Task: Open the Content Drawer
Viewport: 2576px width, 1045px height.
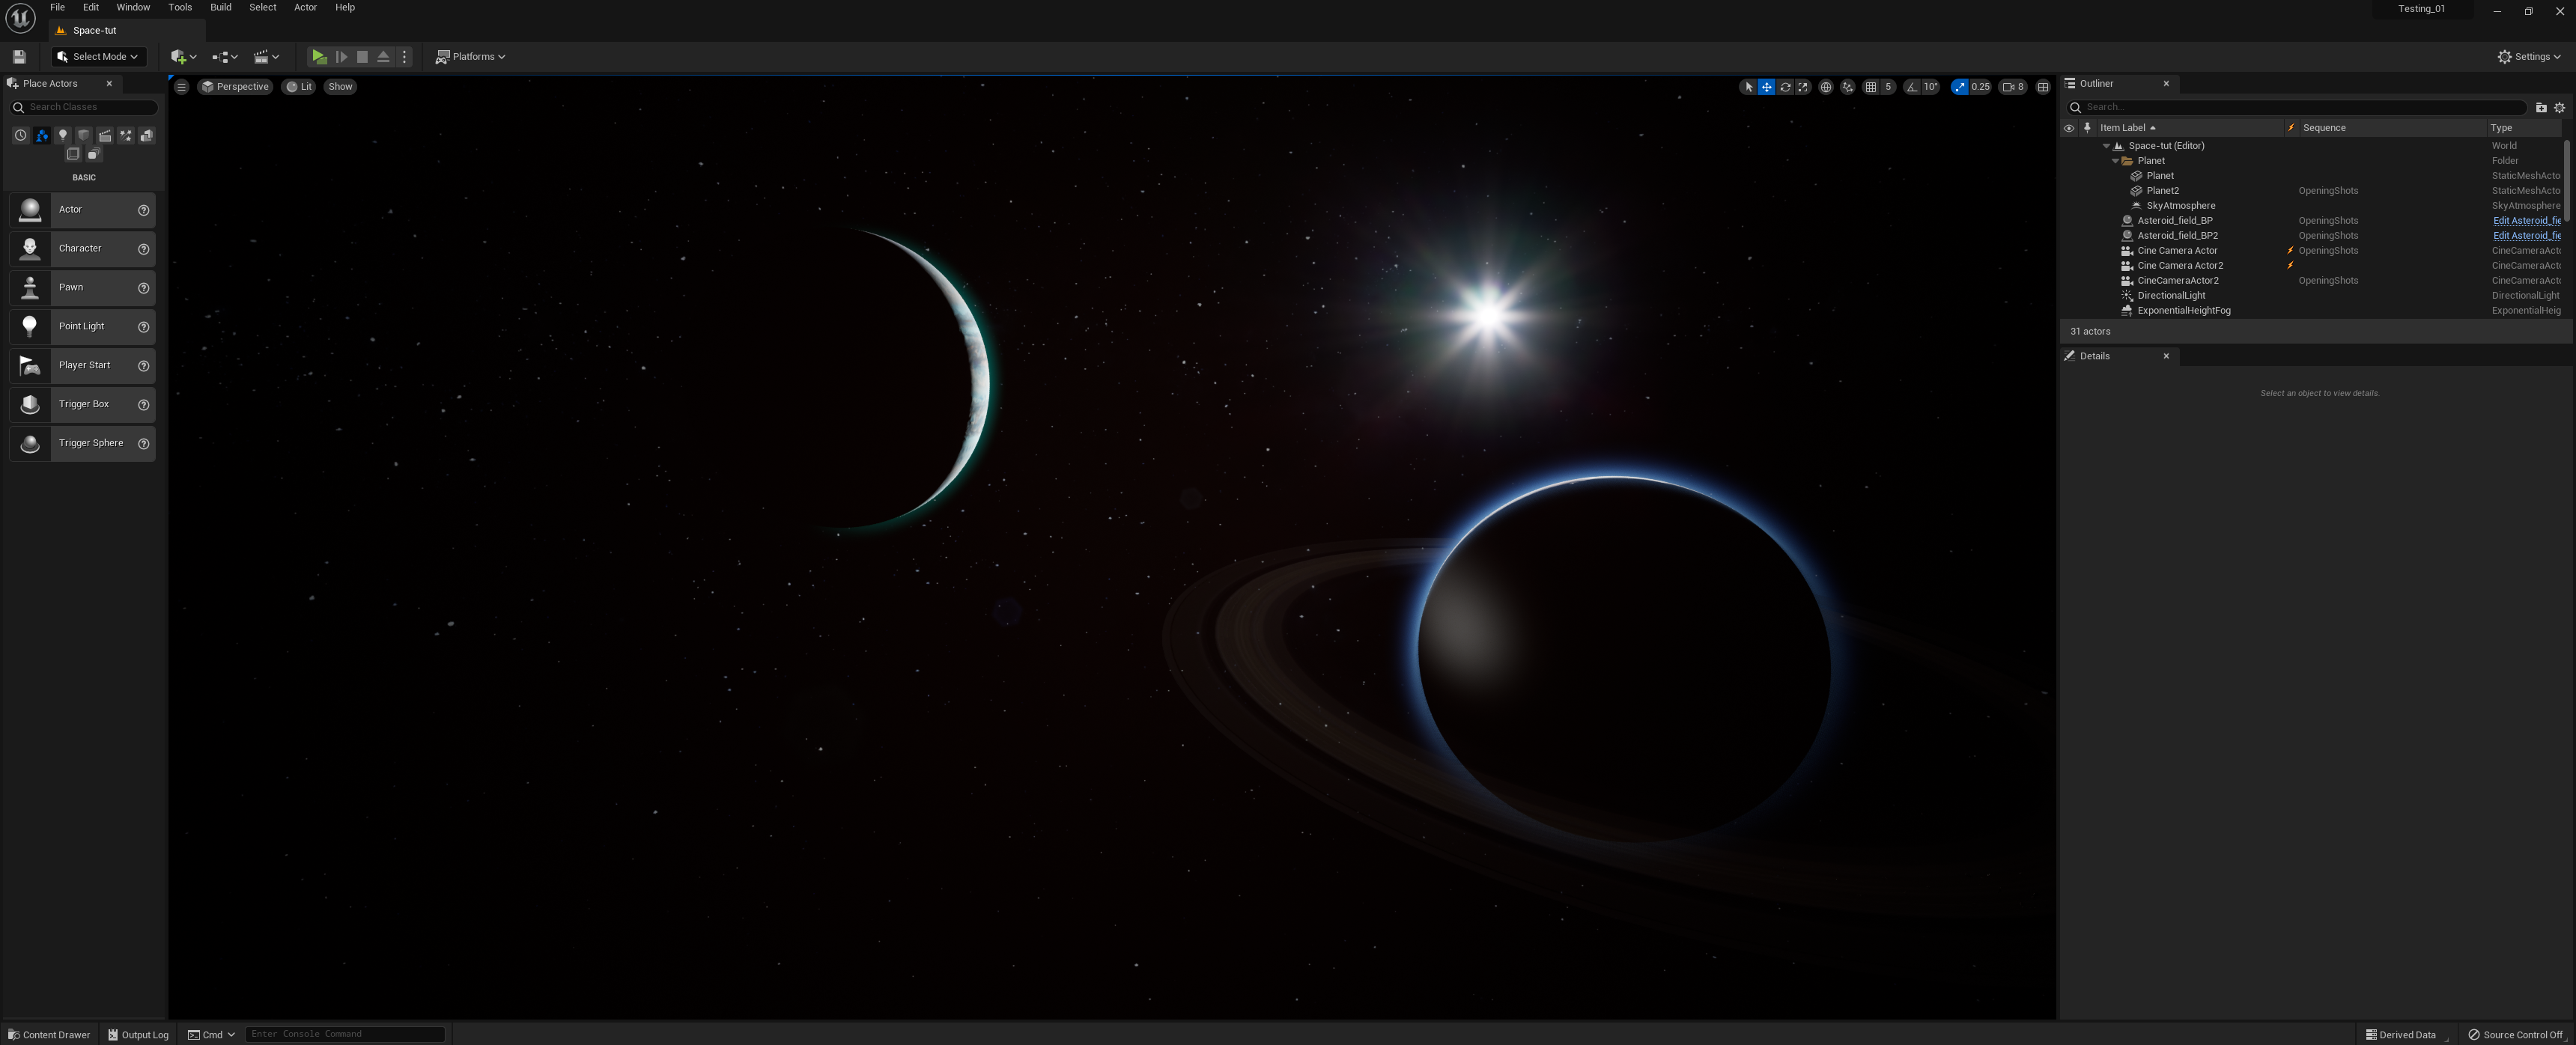Action: (49, 1034)
